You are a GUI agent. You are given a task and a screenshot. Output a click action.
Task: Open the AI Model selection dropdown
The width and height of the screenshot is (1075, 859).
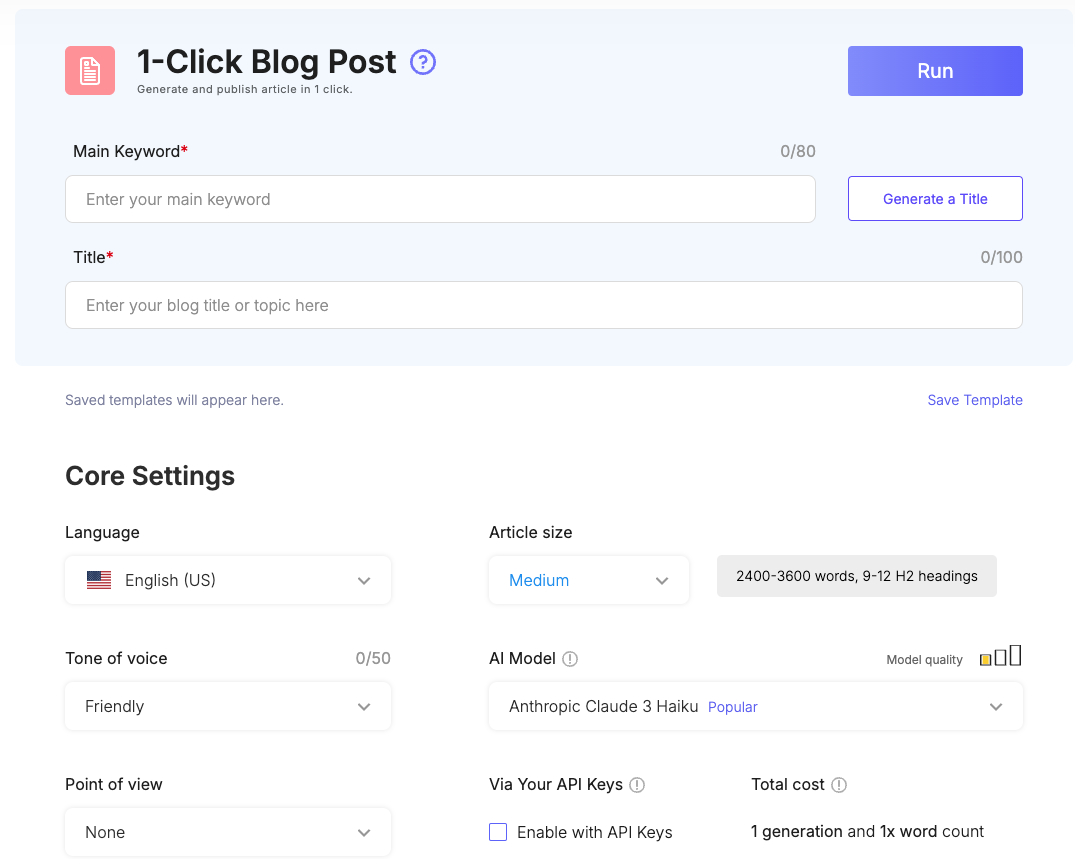[755, 706]
